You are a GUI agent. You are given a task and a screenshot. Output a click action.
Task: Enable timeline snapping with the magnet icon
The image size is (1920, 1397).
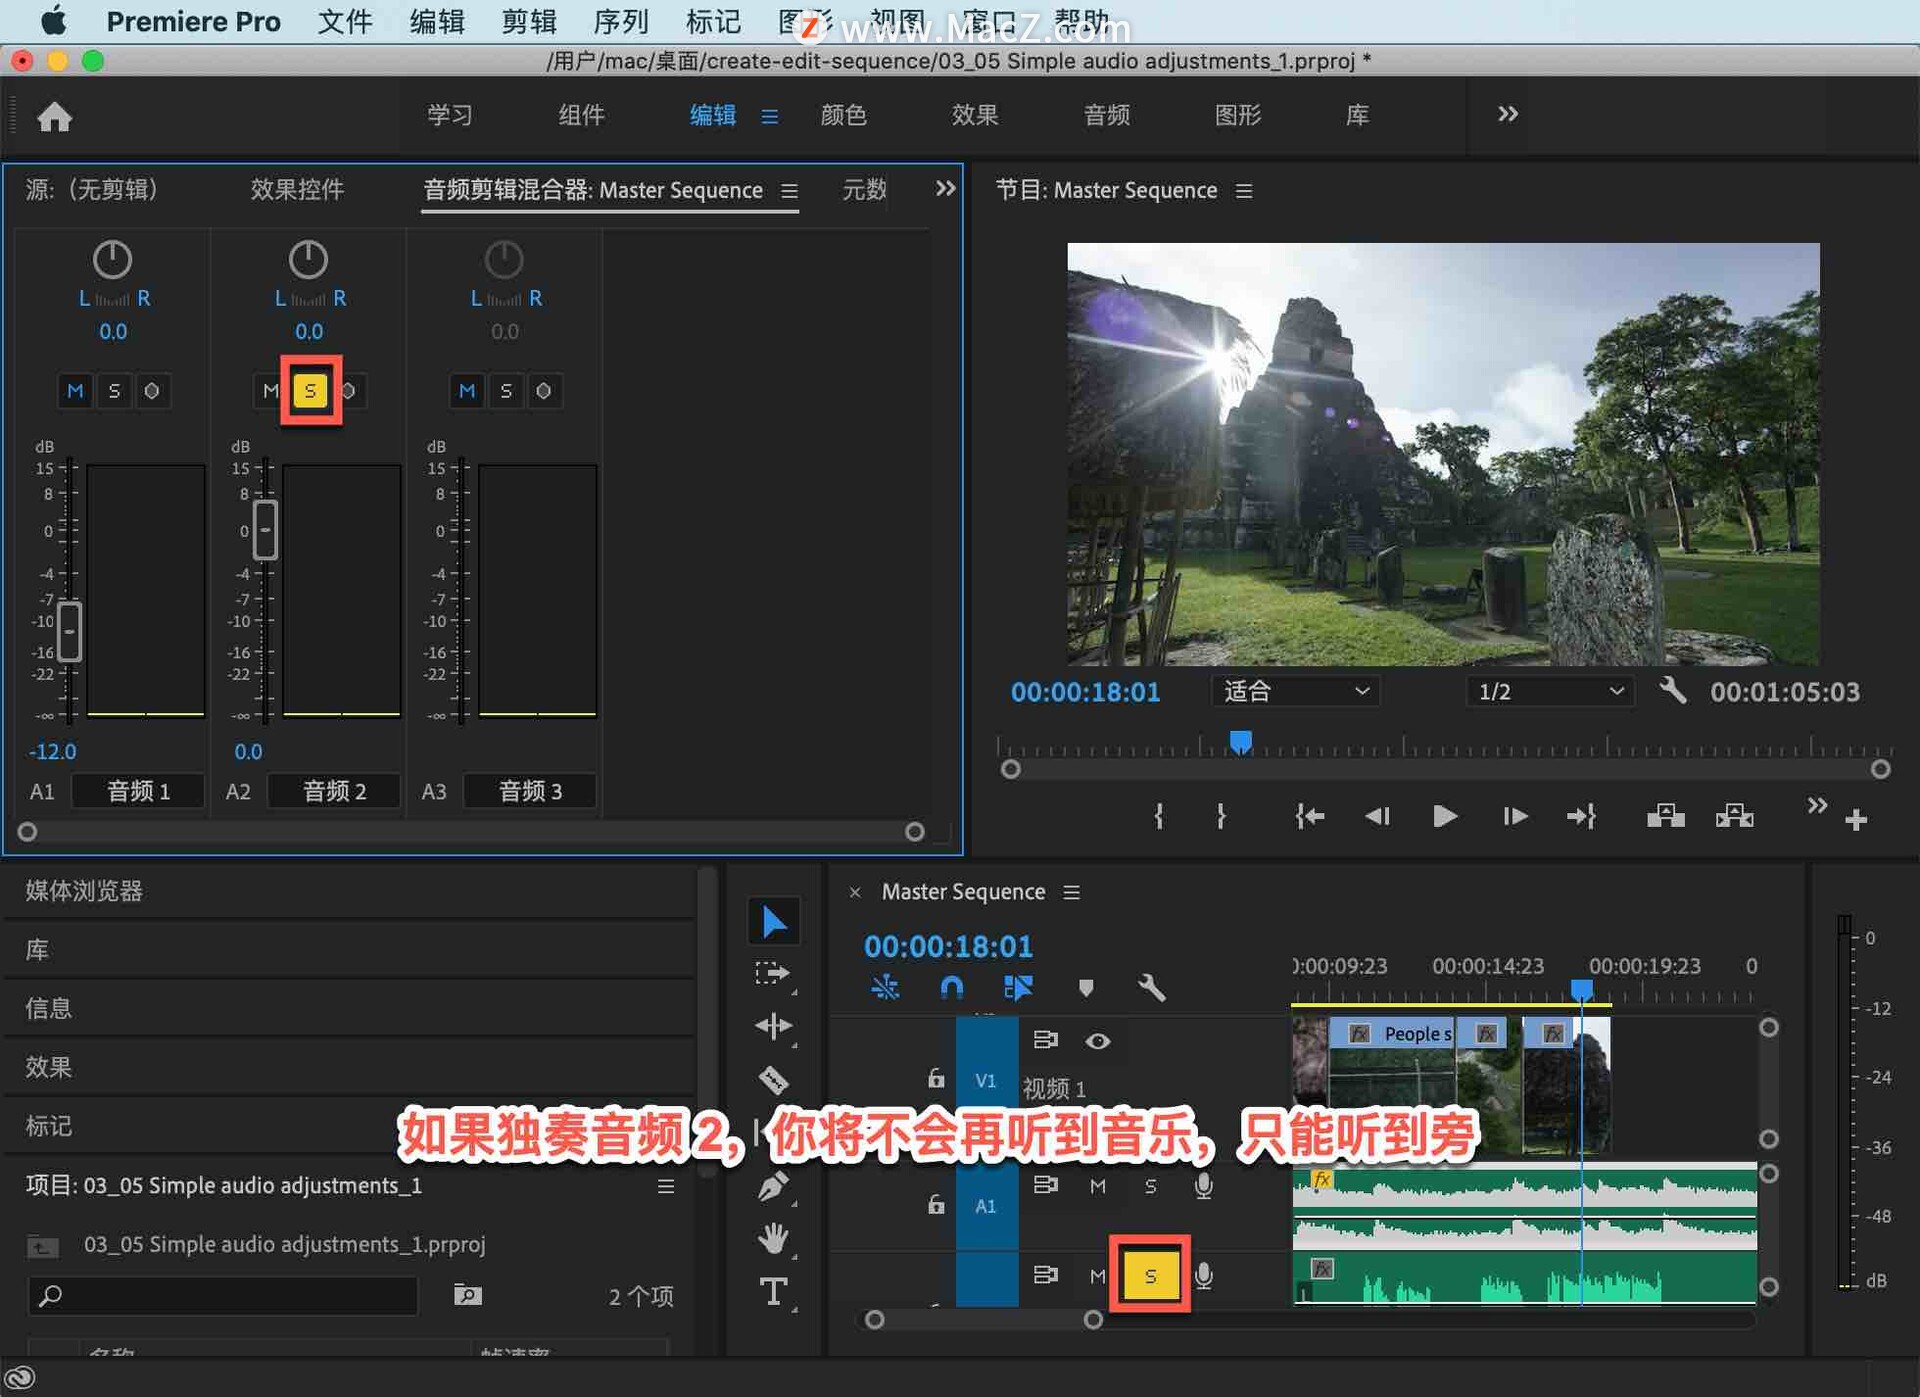[950, 988]
